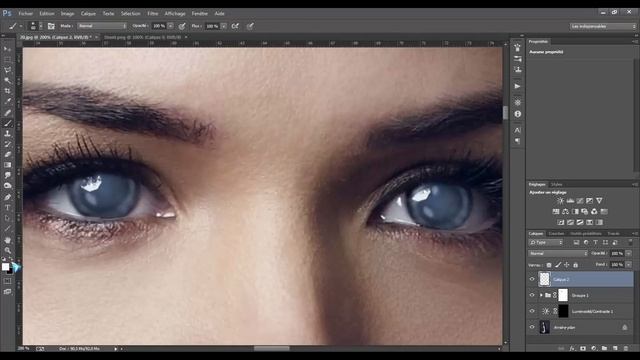
Task: Open the layer blend mode dropdown
Action: (x=558, y=253)
